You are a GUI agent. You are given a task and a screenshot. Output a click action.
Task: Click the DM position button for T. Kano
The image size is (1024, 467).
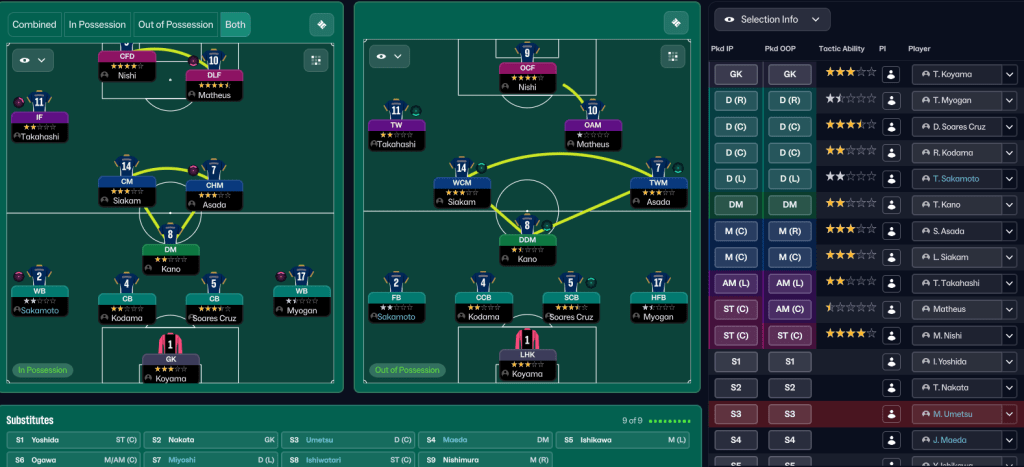736,204
